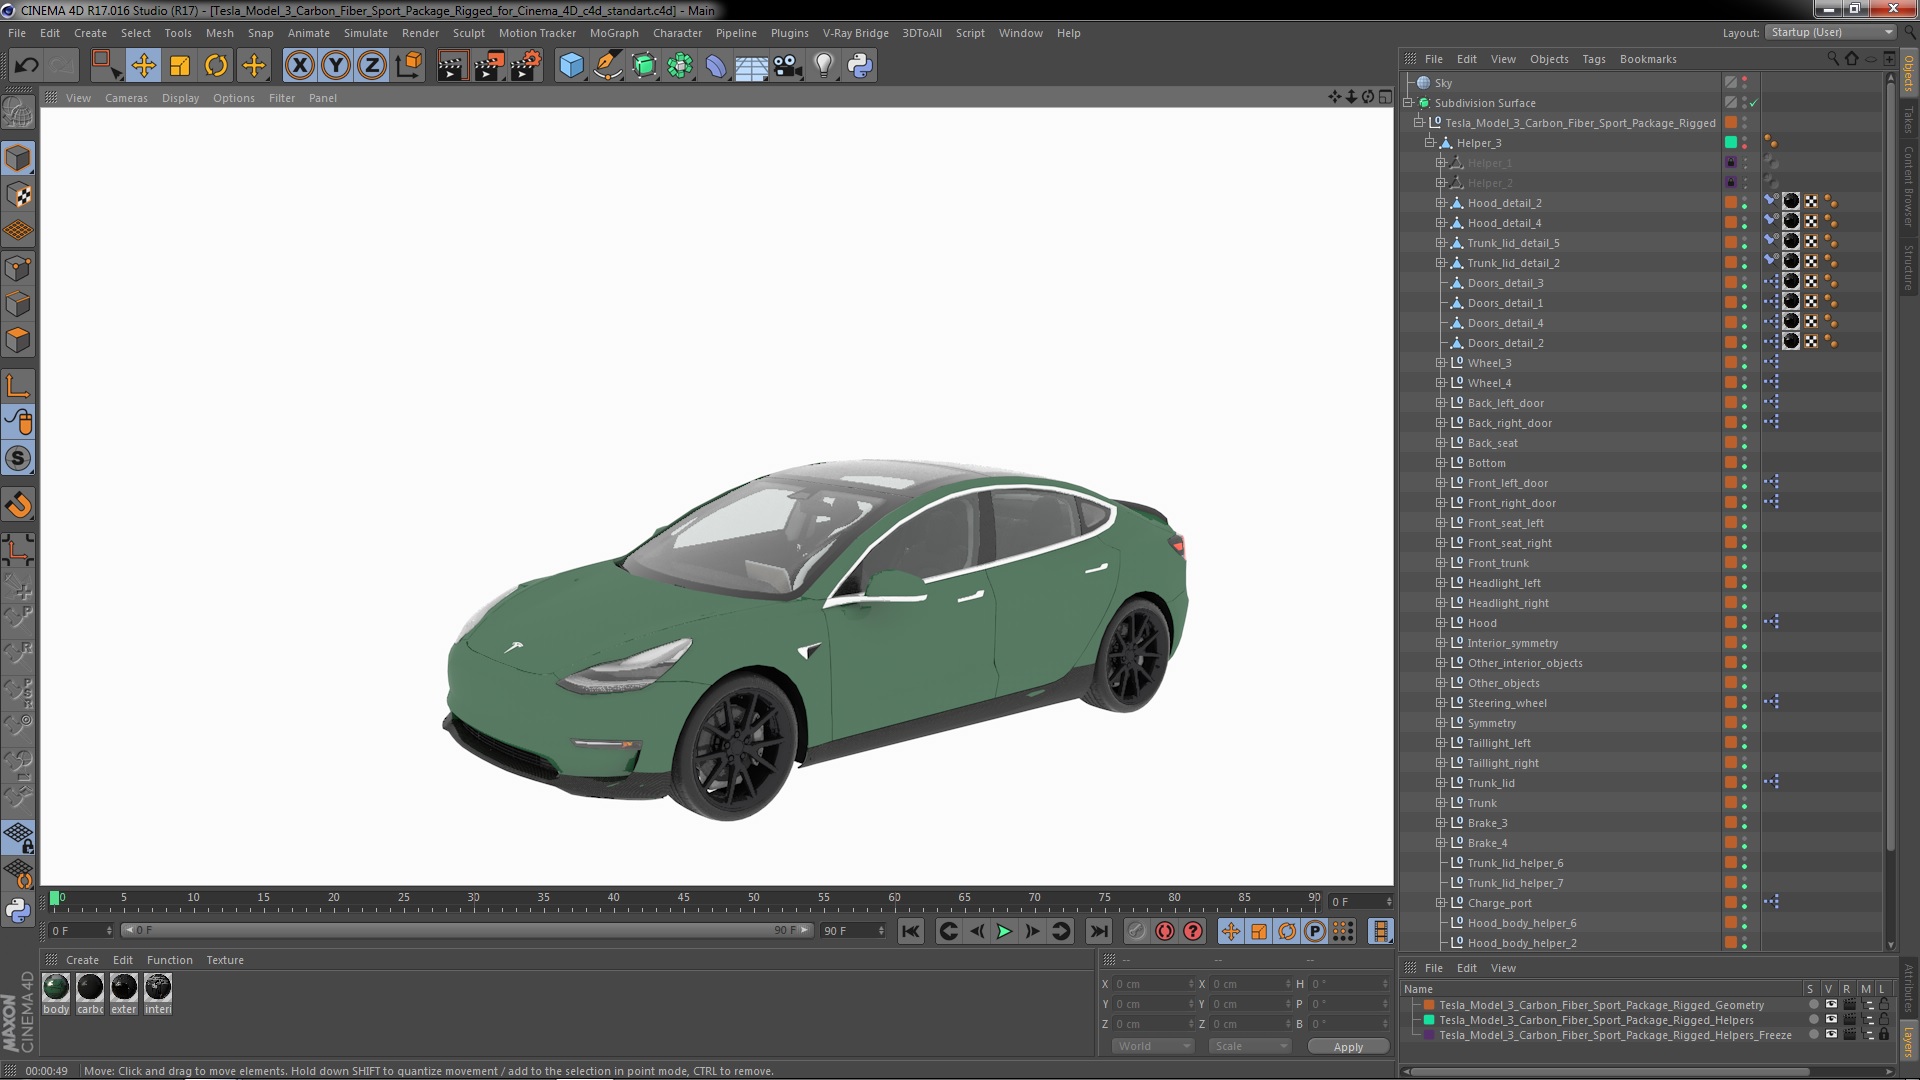Screen dimensions: 1920x1080
Task: Click the X position input field
Action: [1152, 984]
